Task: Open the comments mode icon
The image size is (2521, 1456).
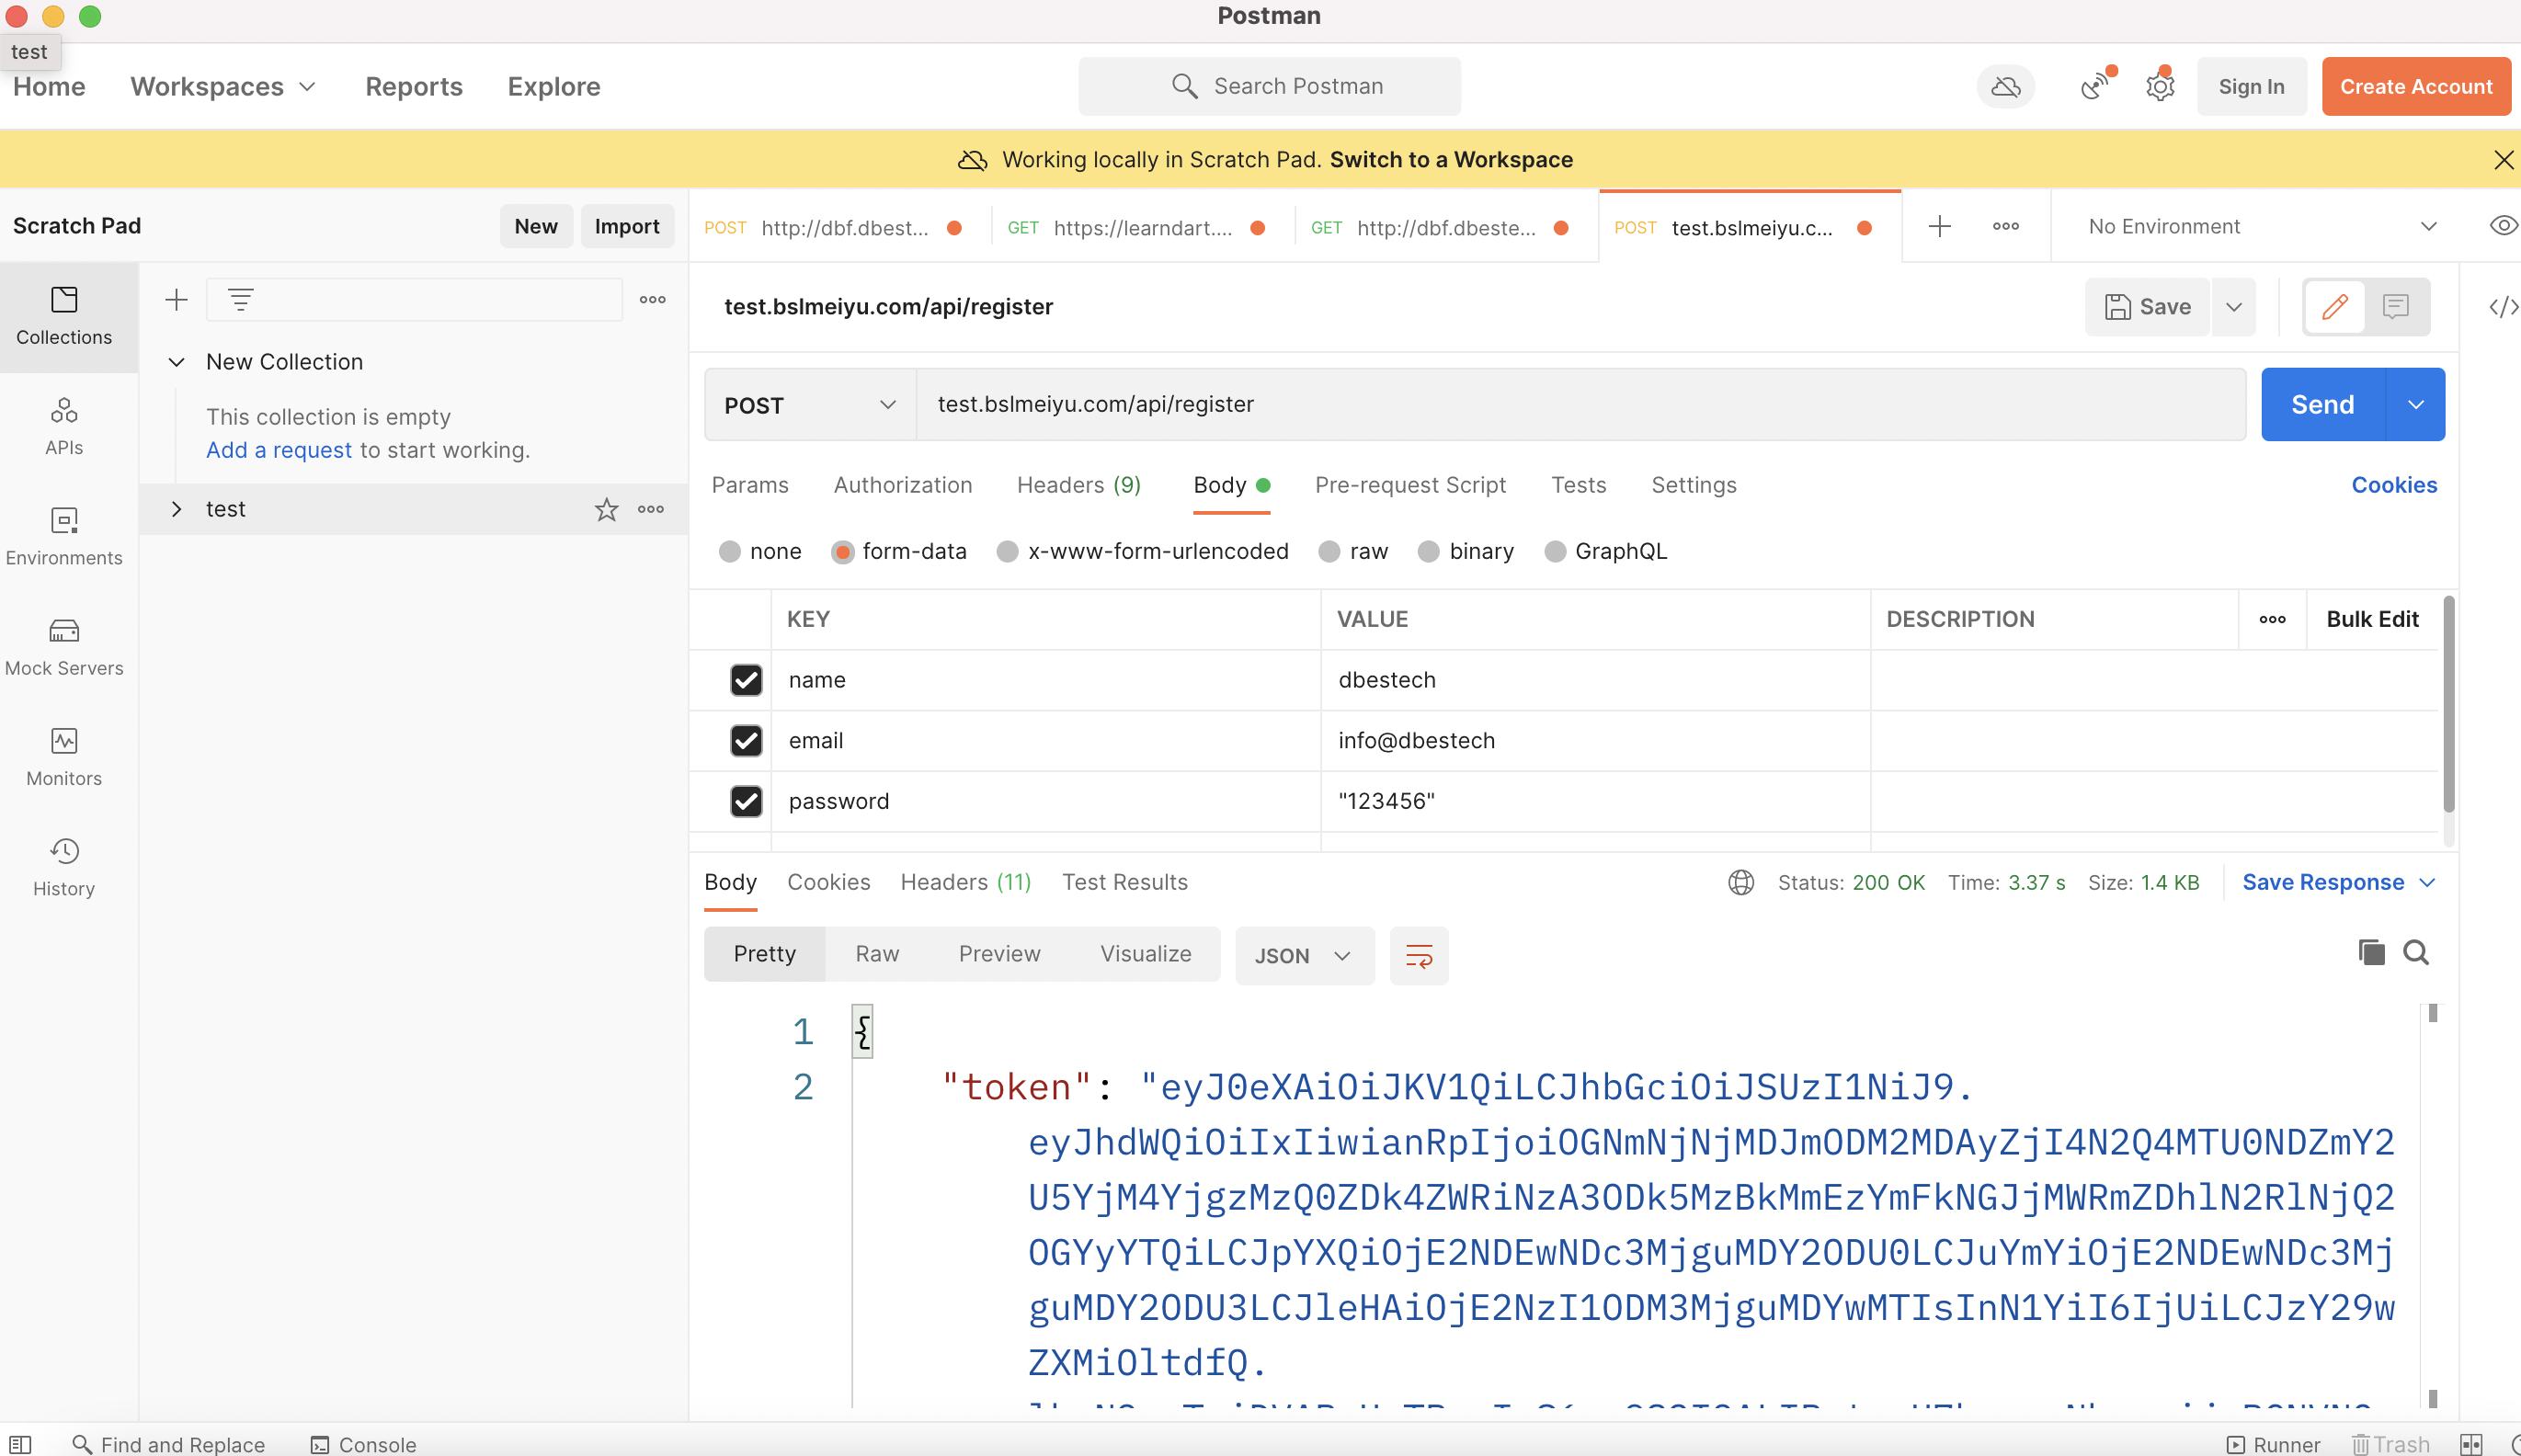Action: point(2395,306)
